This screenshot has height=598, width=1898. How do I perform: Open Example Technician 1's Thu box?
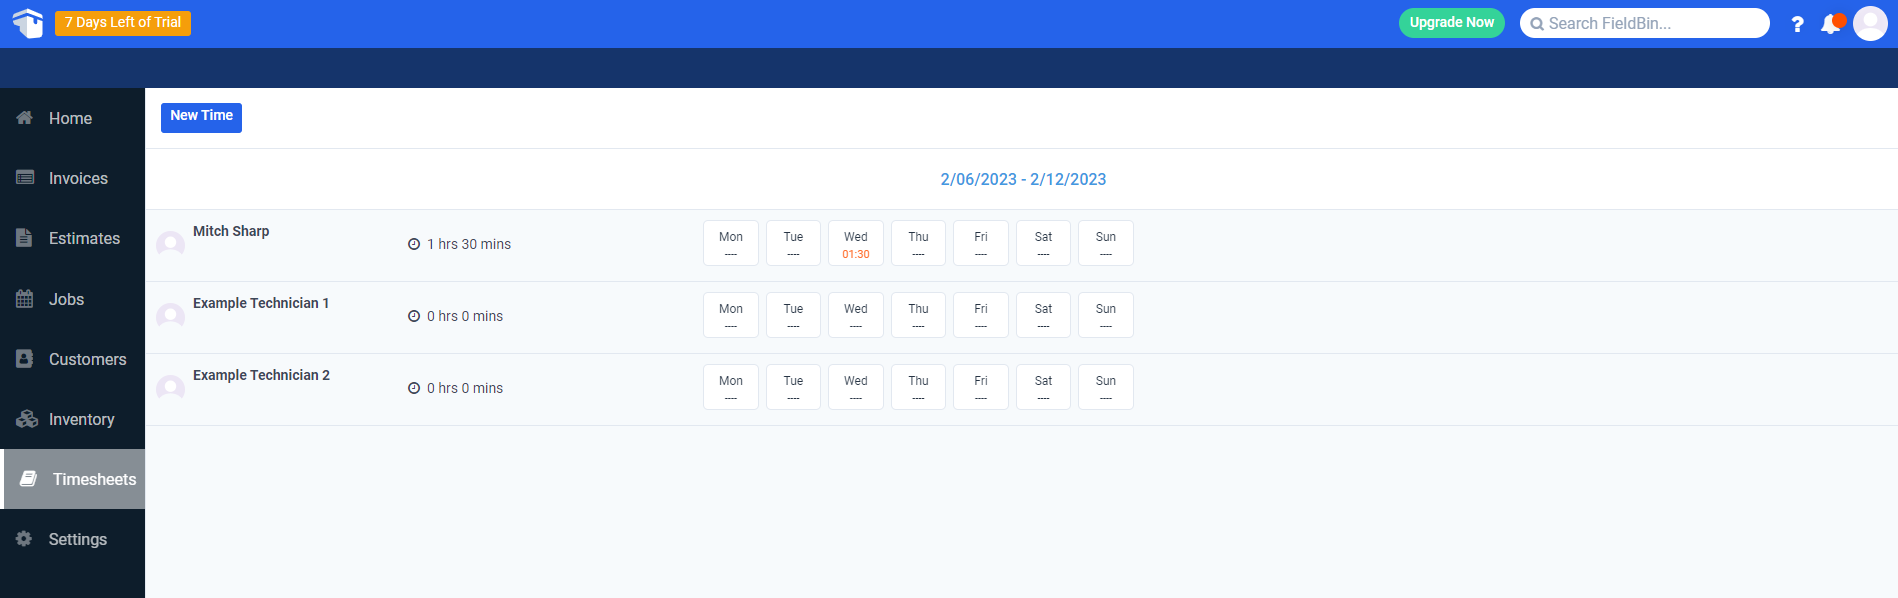point(918,315)
